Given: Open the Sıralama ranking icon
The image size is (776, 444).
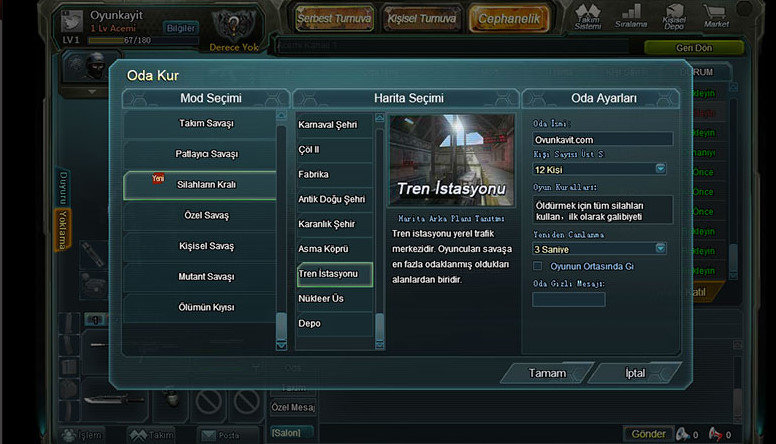Looking at the screenshot, I should (x=631, y=16).
